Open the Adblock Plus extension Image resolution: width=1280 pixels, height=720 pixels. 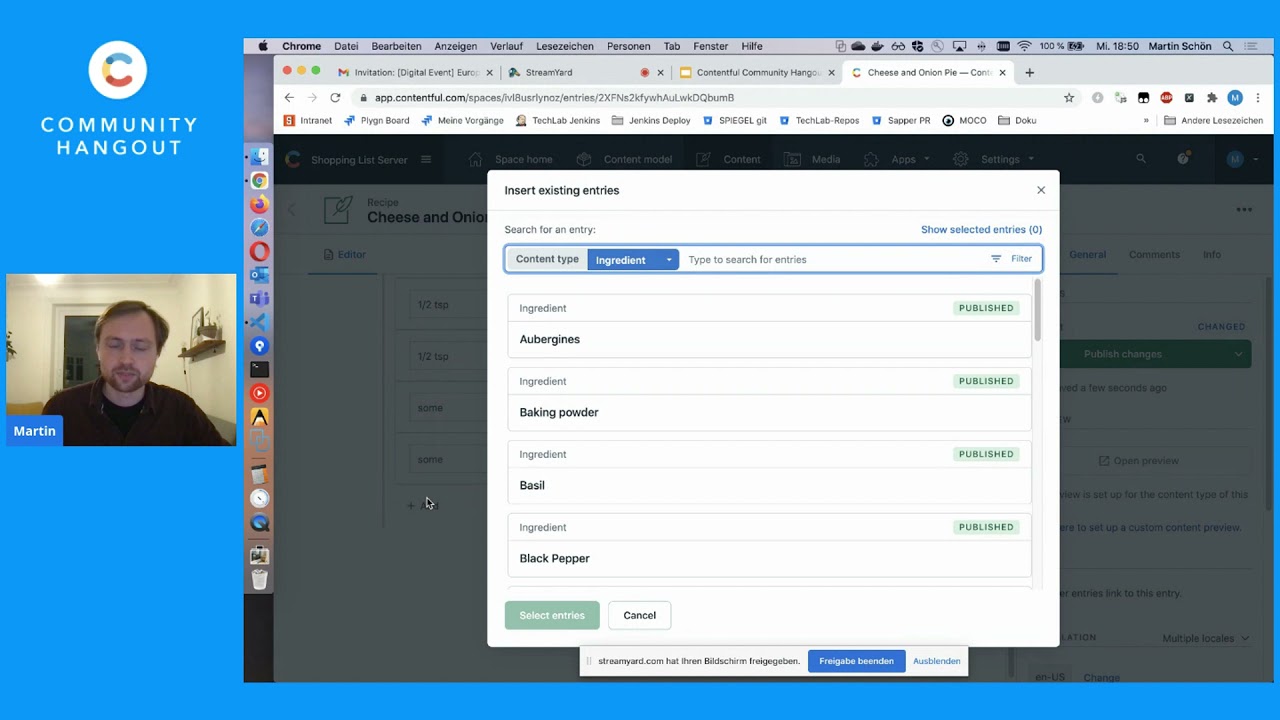pyautogui.click(x=1166, y=98)
